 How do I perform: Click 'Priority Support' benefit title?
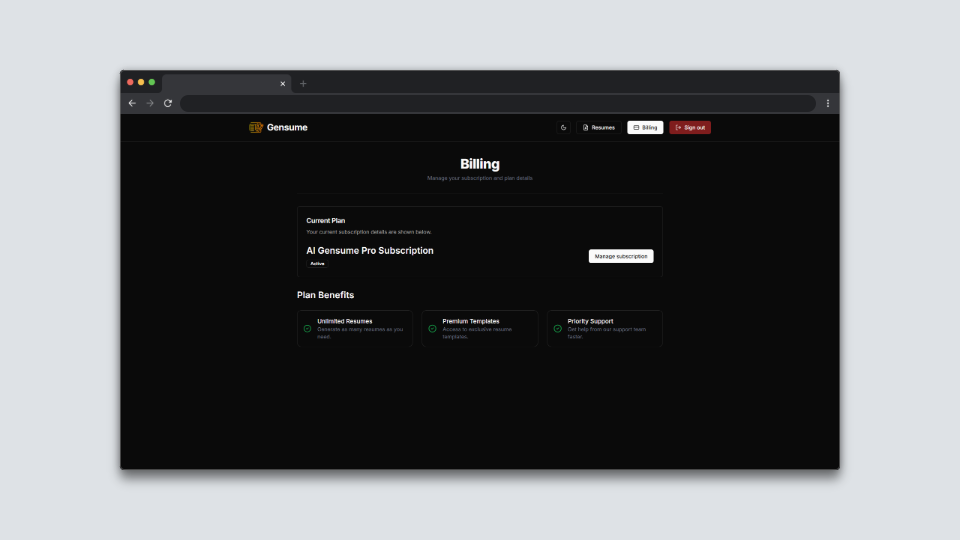[x=590, y=321]
